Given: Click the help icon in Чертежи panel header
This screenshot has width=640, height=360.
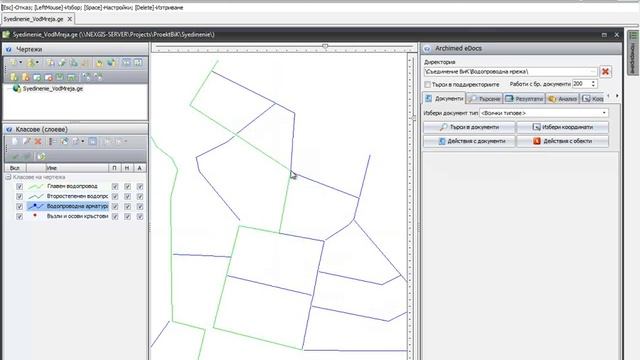Looking at the screenshot, I should coord(9,49).
